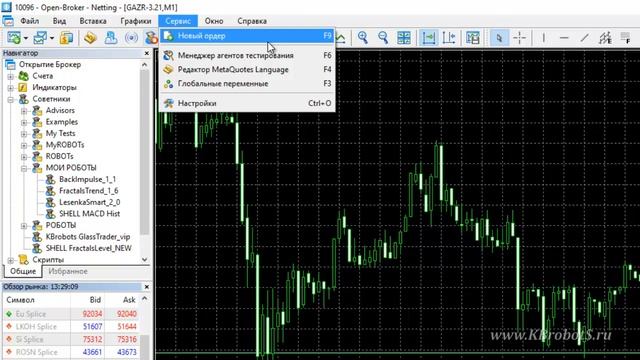This screenshot has width=640, height=360.
Task: Switch to the Общие tab
Action: tap(23, 271)
